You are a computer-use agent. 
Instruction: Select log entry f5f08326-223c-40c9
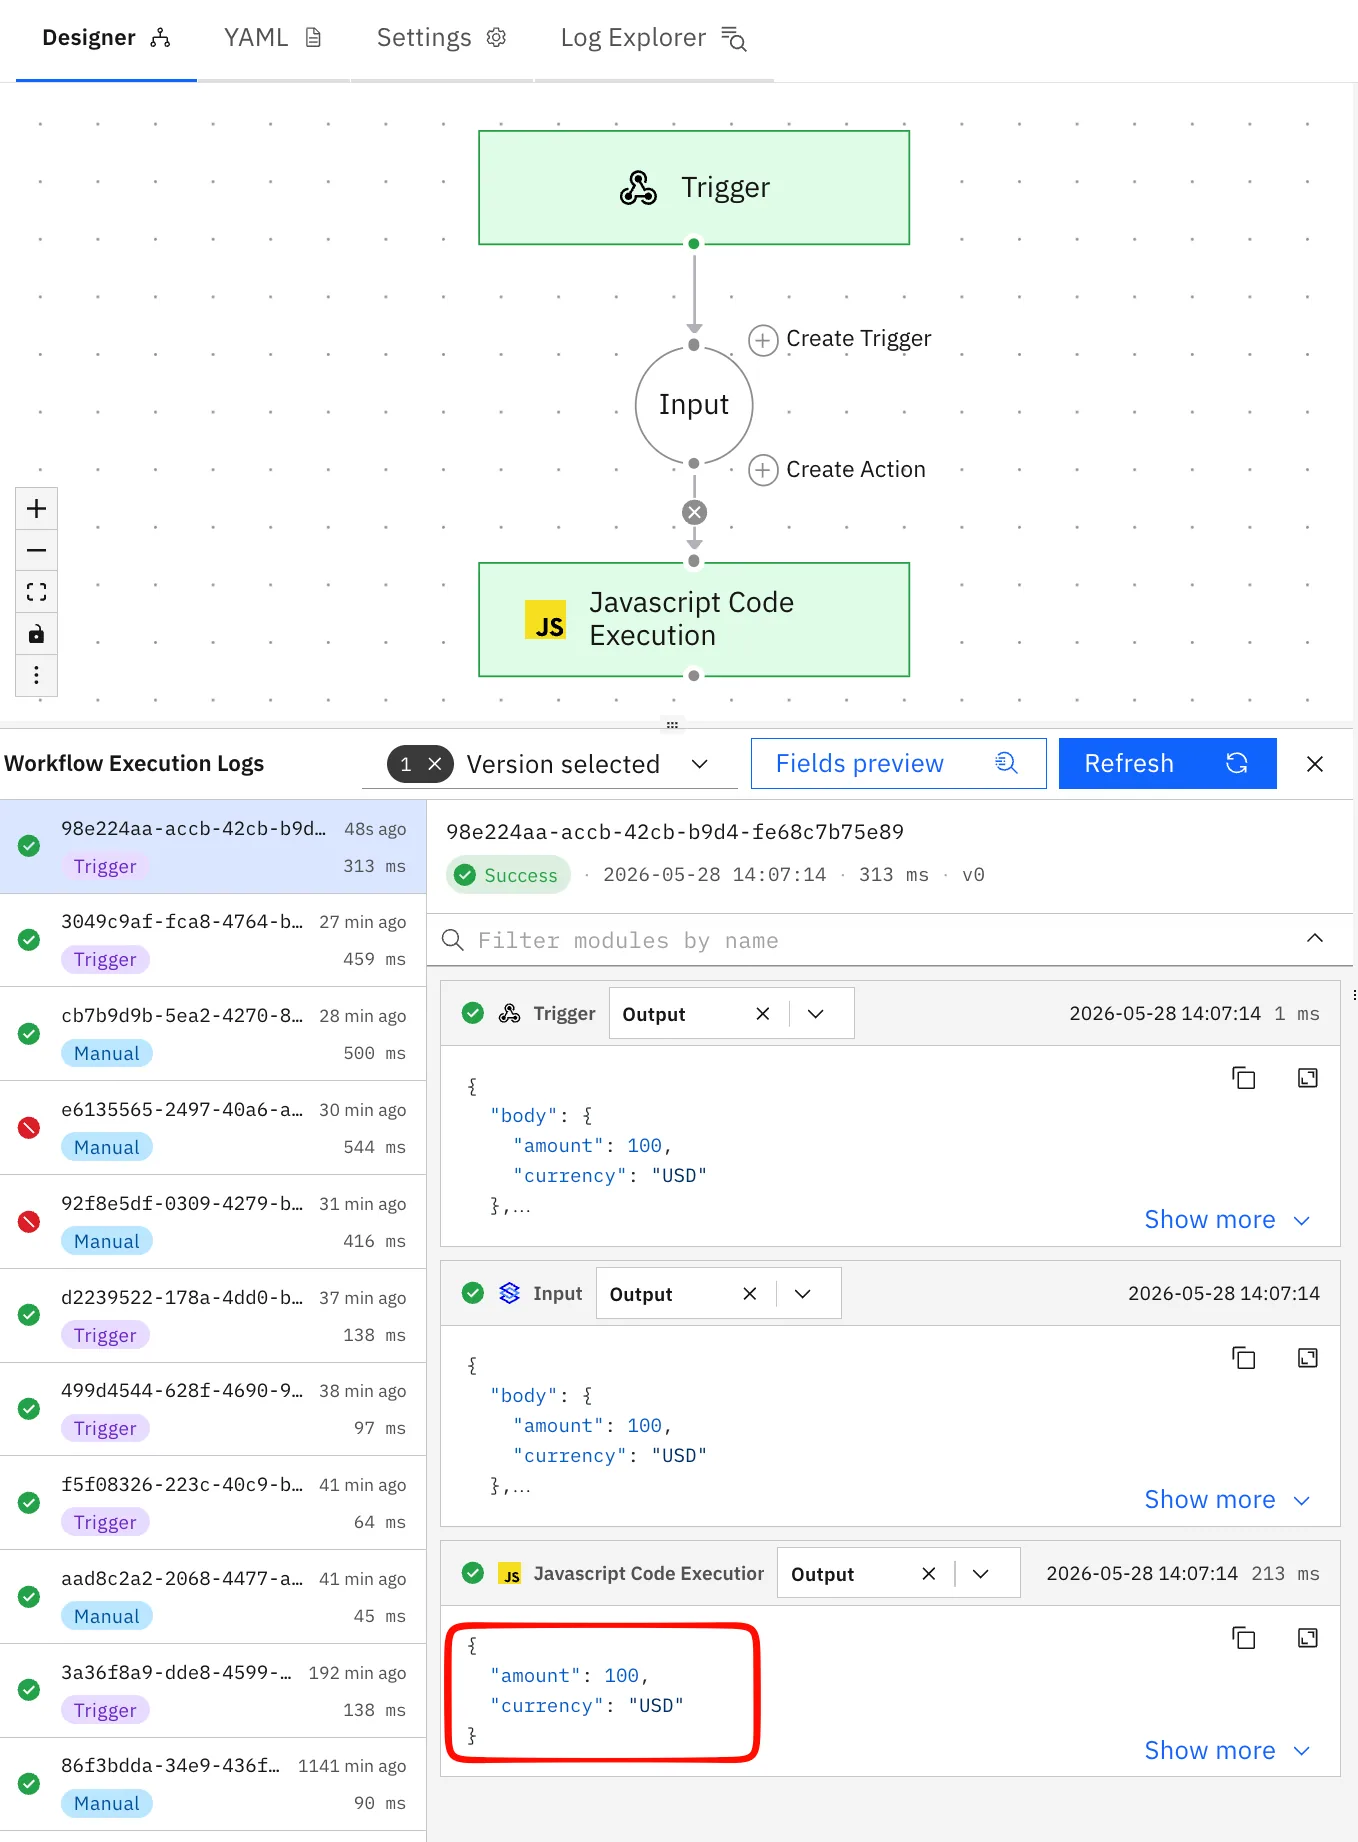coord(213,1503)
